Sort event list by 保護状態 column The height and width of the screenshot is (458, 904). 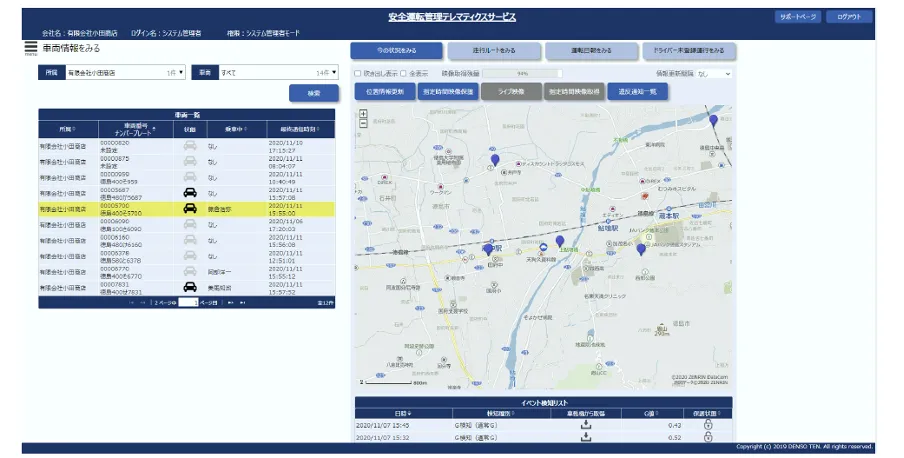coord(707,413)
